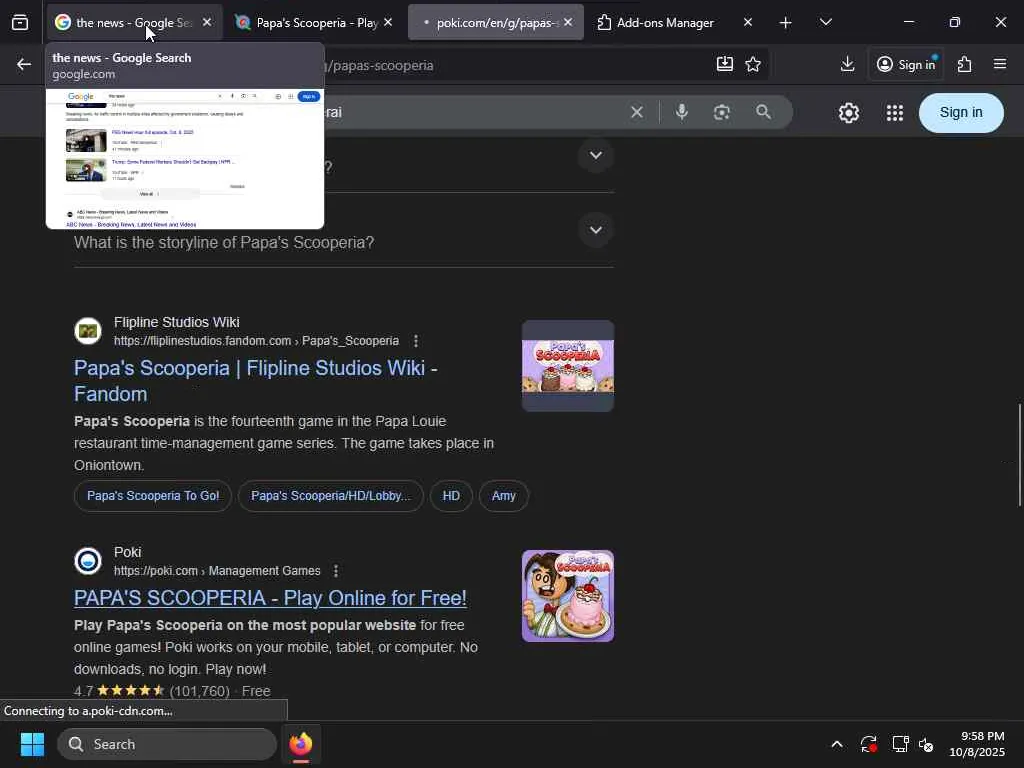
Task: Close the Papa's Scooperia tab
Action: point(388,22)
